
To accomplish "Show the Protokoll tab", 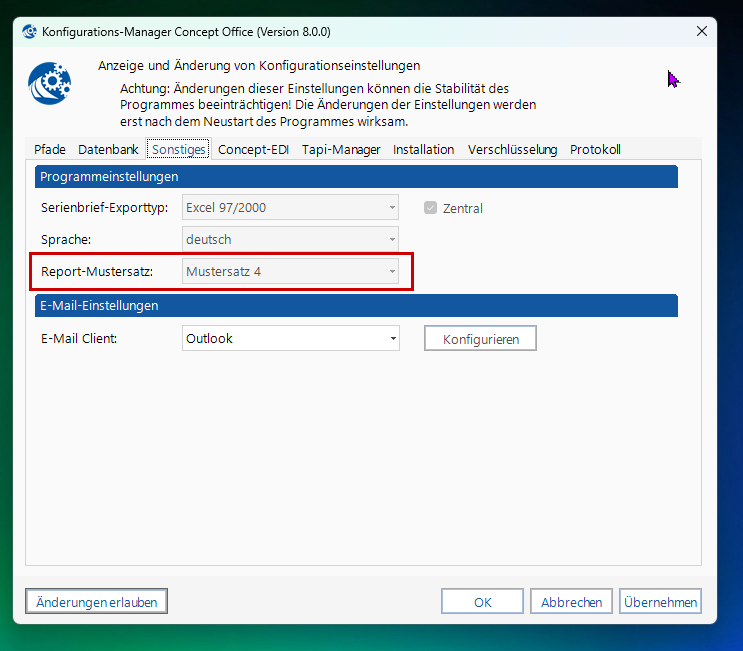I will click(x=595, y=150).
